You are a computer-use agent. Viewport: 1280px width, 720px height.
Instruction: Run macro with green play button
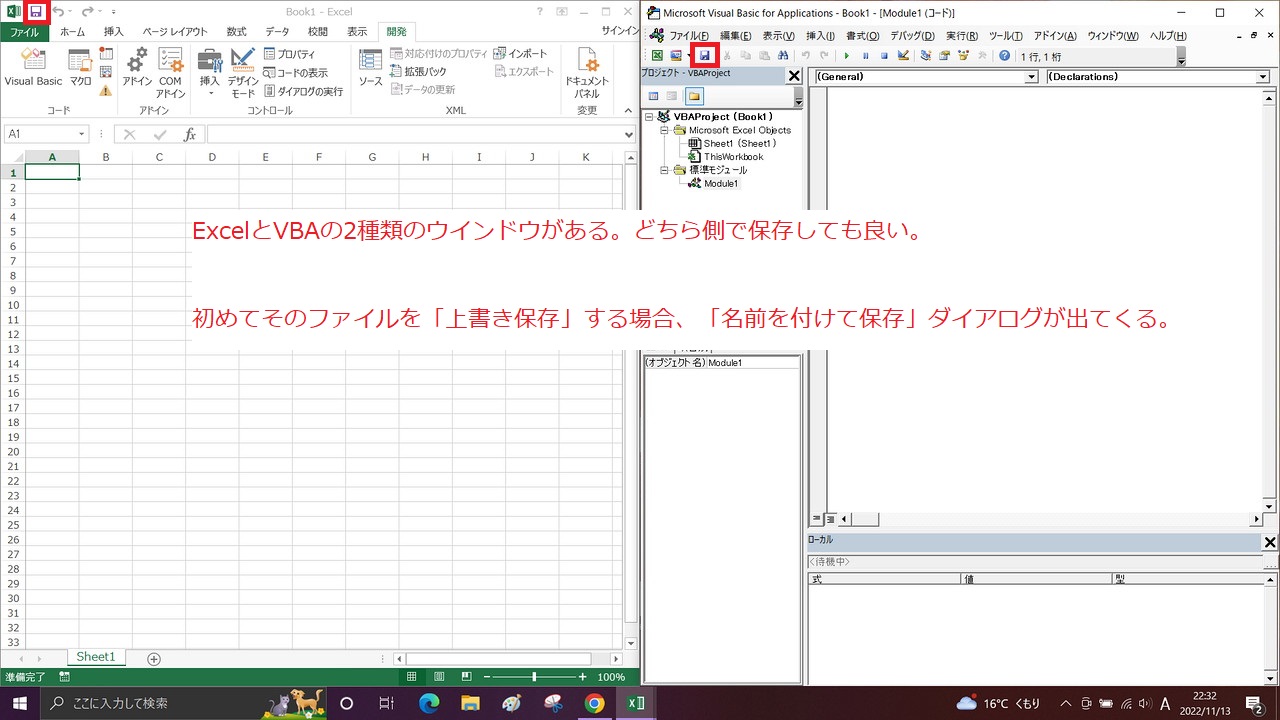click(x=847, y=56)
